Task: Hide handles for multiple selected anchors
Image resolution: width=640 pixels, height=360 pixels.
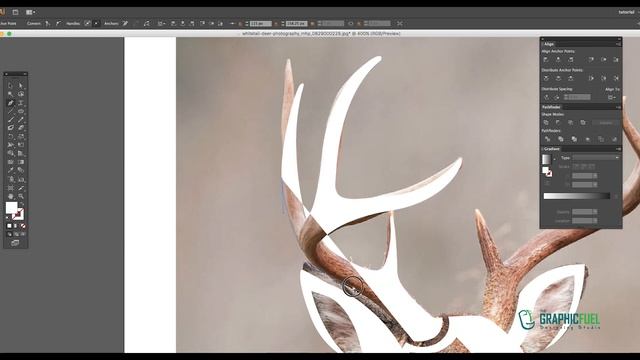Action: coord(96,24)
